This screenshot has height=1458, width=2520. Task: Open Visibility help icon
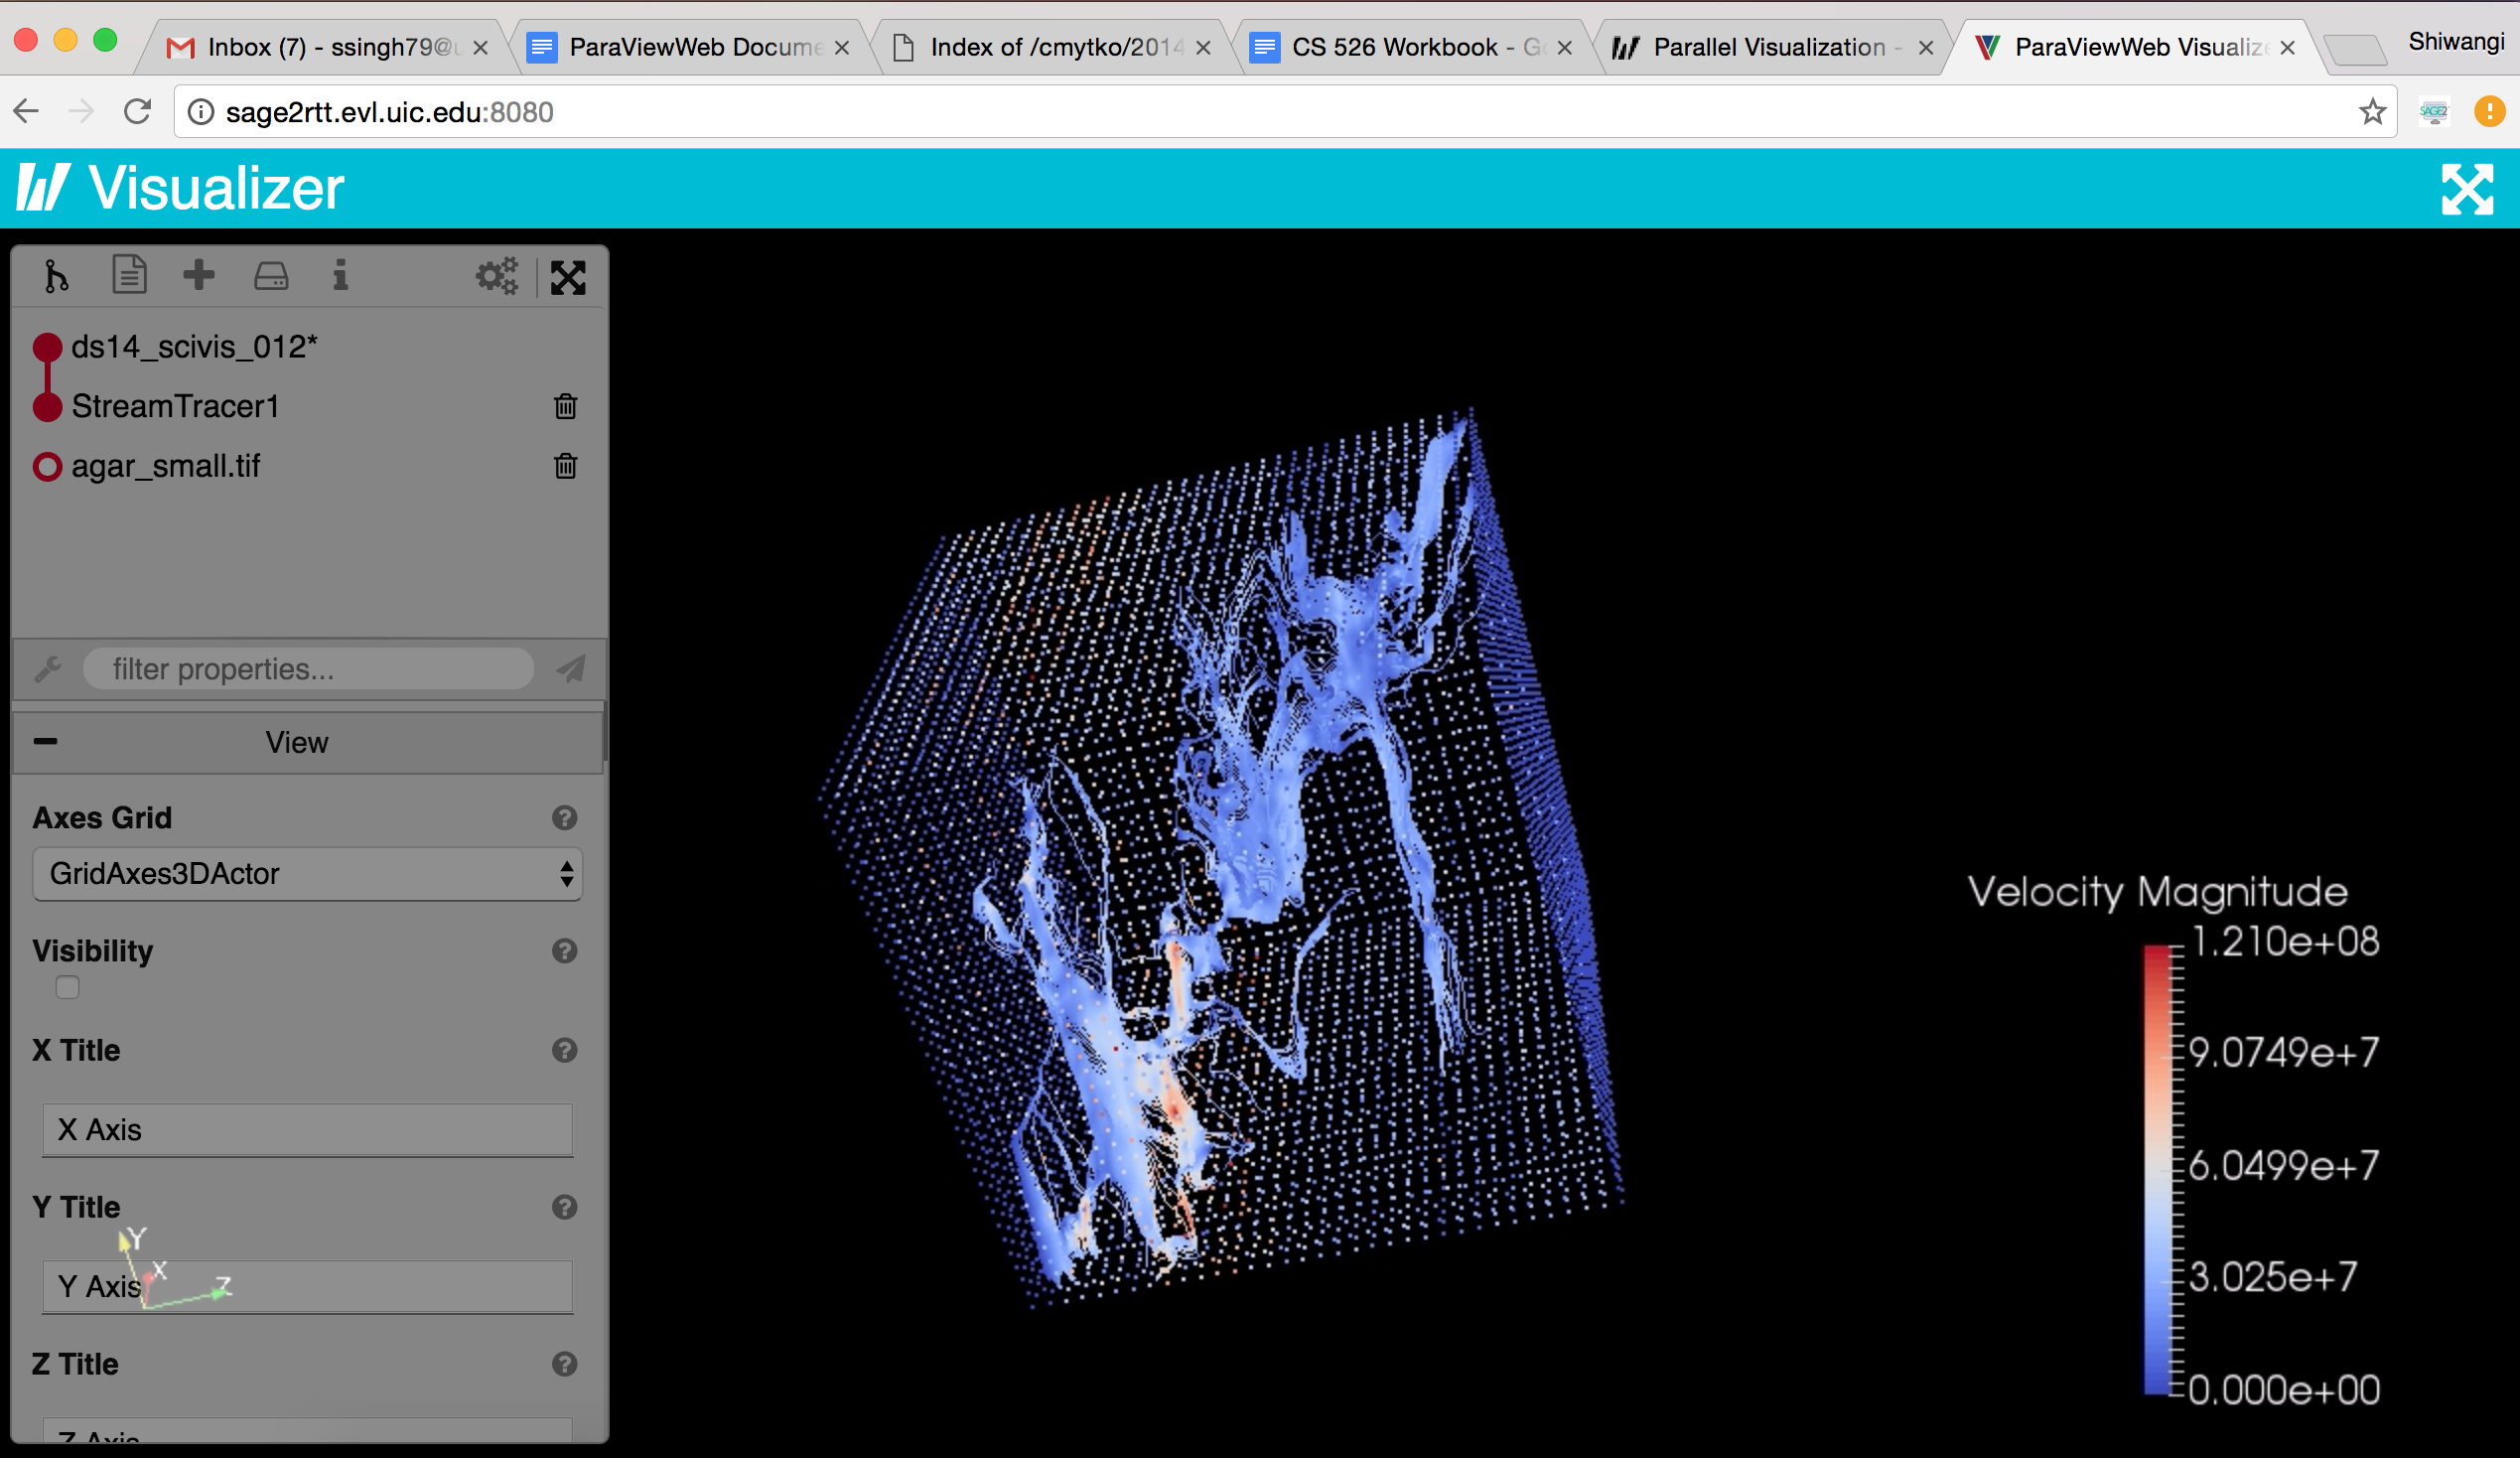565,951
